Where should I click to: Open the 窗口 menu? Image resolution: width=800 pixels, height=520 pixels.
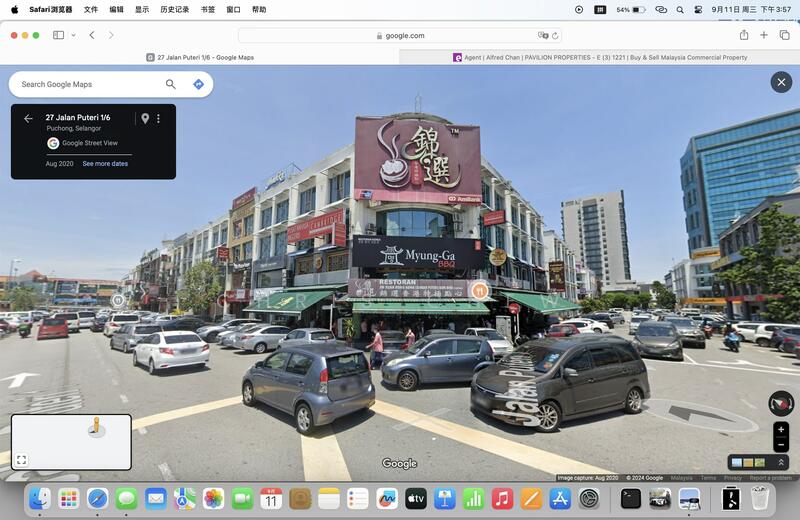[x=233, y=9]
